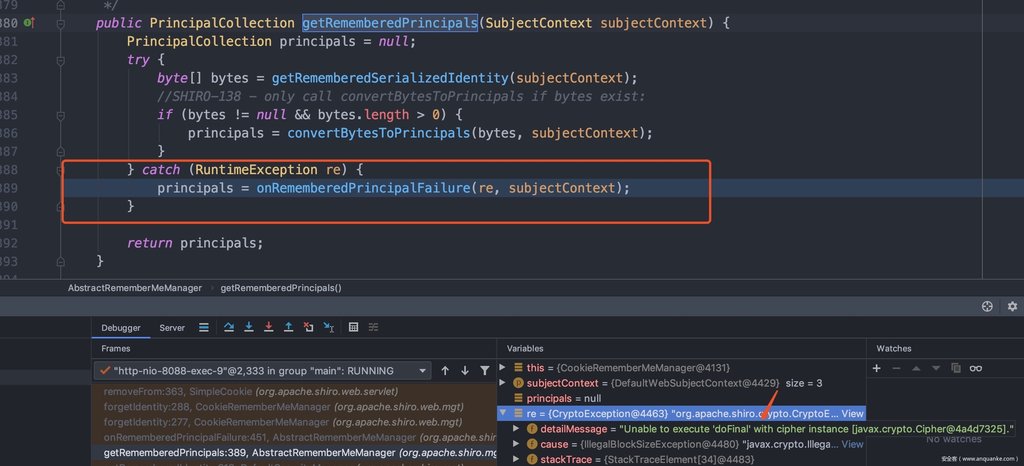The width and height of the screenshot is (1024, 466).
Task: Click the glasses show watches icon
Action: pyautogui.click(x=976, y=368)
